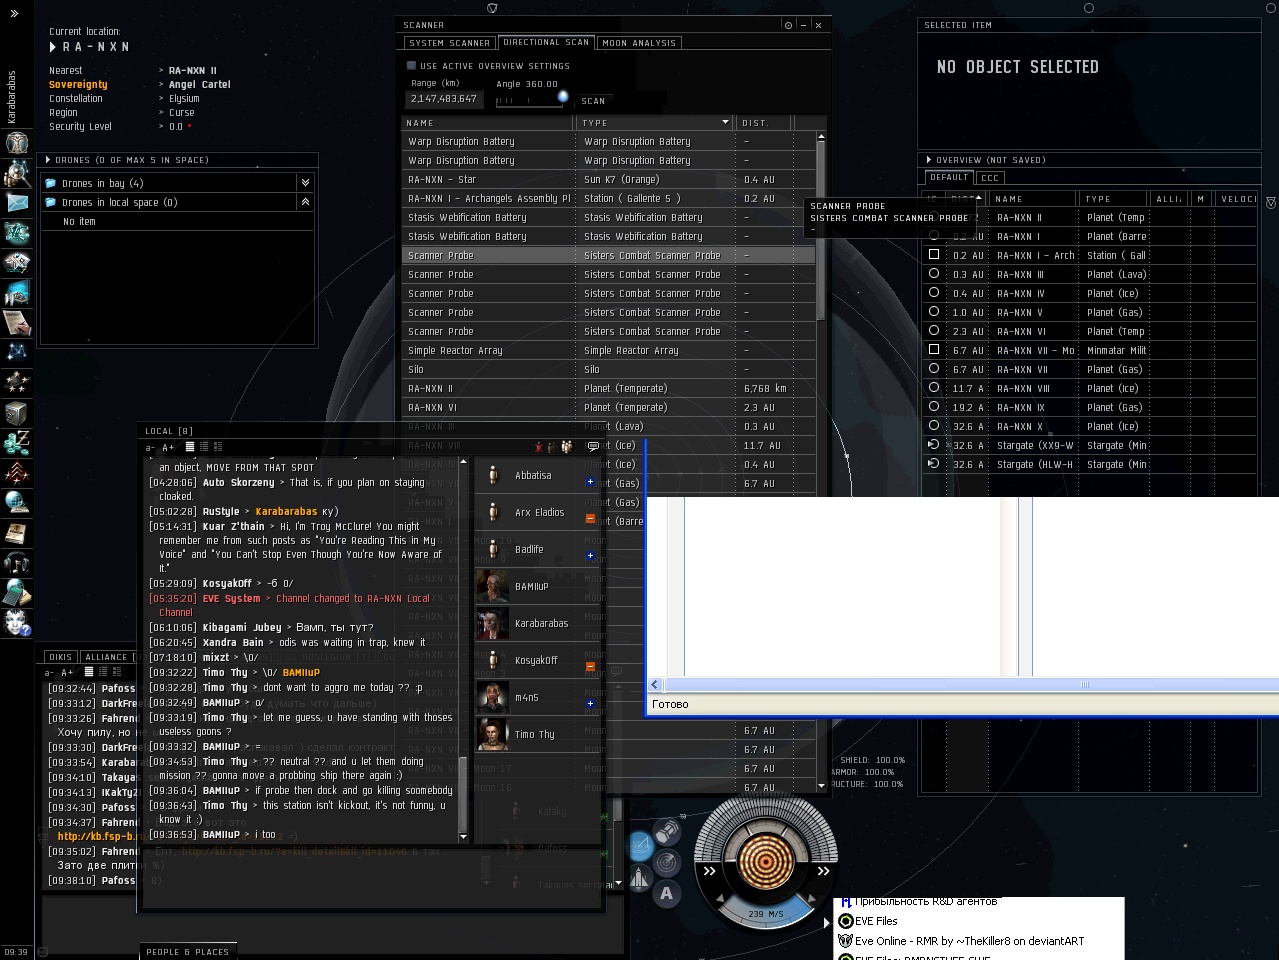Open the Assets safe icon
The image size is (1279, 960).
pos(16,412)
